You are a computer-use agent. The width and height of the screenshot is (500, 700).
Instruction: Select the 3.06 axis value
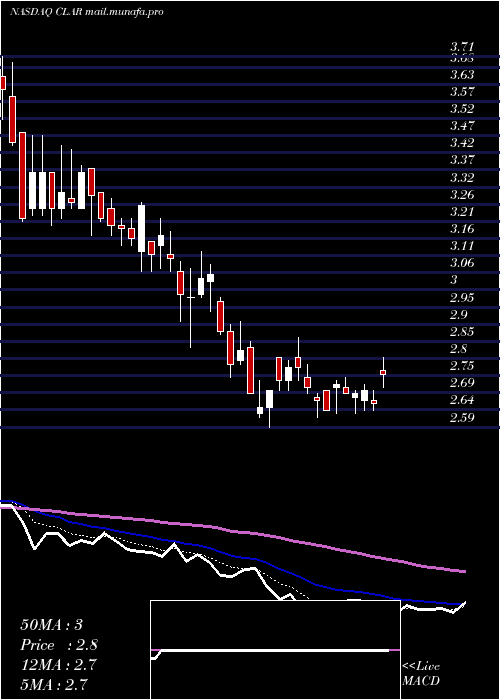pos(462,263)
